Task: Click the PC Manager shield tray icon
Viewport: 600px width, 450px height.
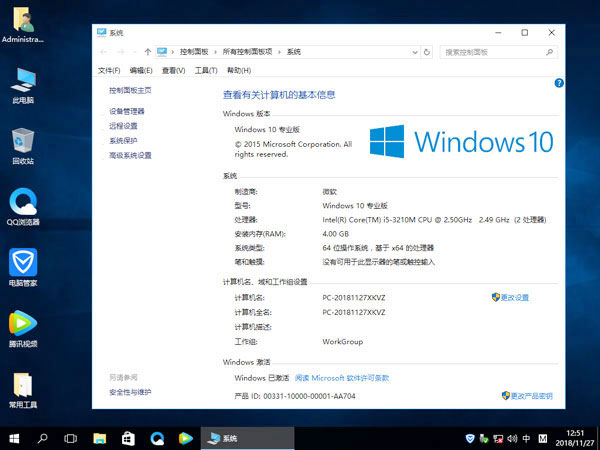Action: 470,438
